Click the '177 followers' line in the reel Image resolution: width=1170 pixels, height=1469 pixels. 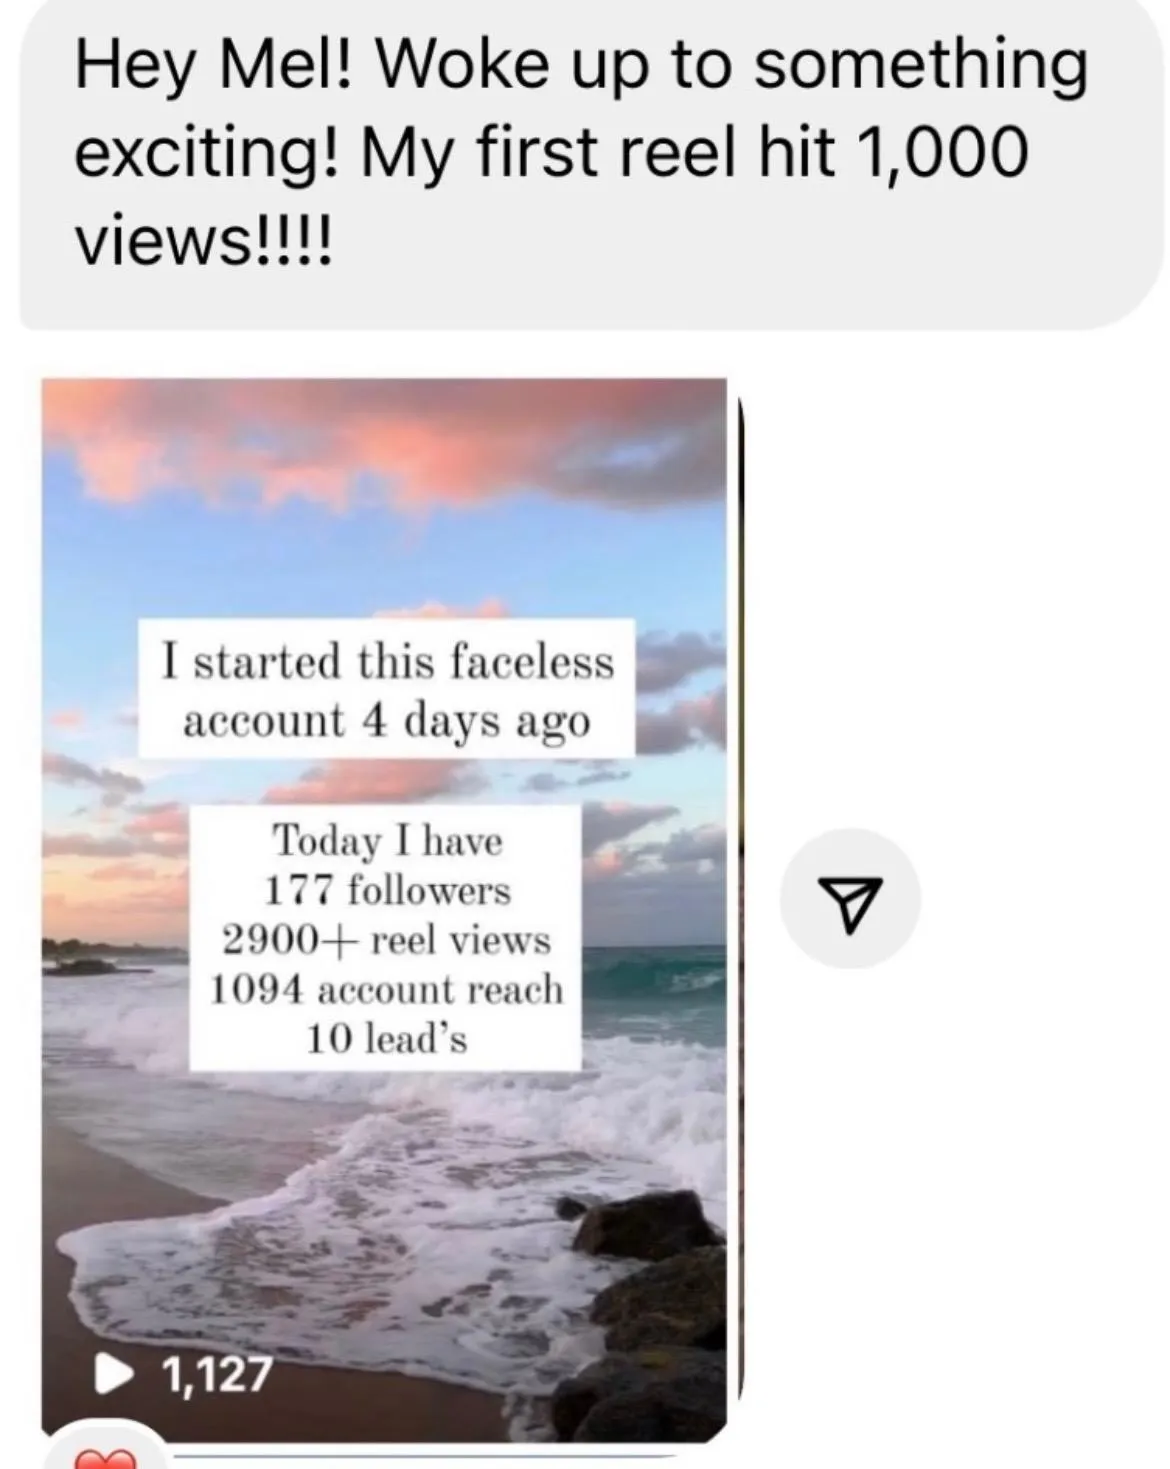(387, 889)
